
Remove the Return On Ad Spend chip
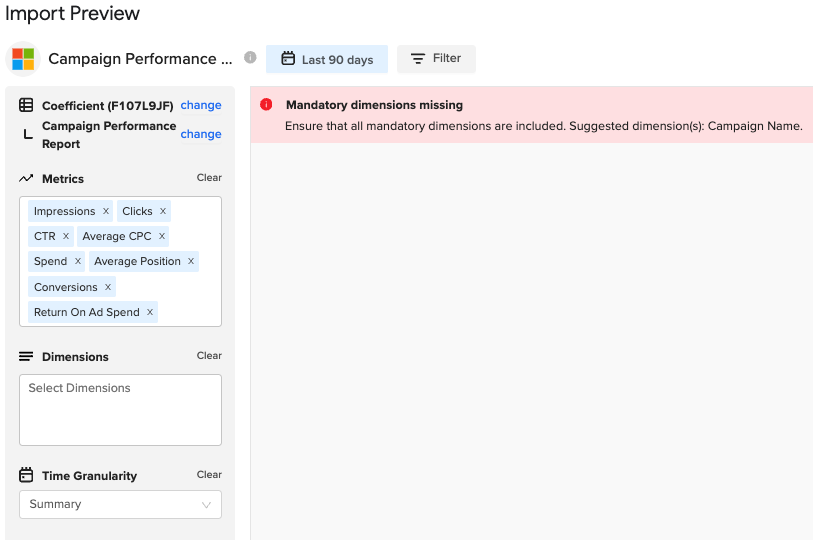pos(150,312)
